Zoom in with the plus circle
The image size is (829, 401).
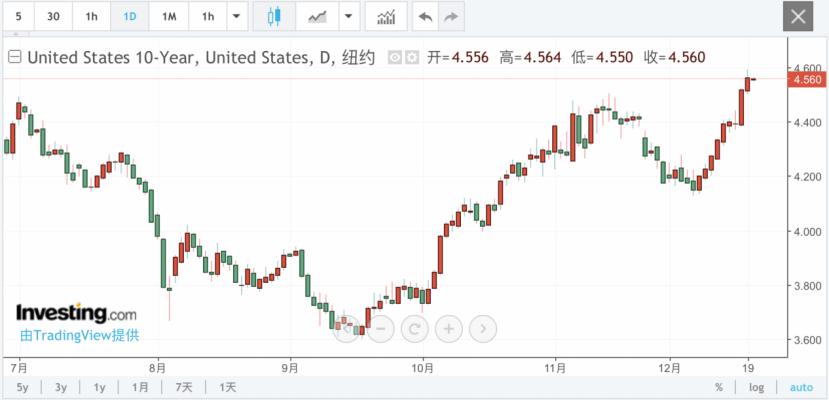tap(448, 329)
